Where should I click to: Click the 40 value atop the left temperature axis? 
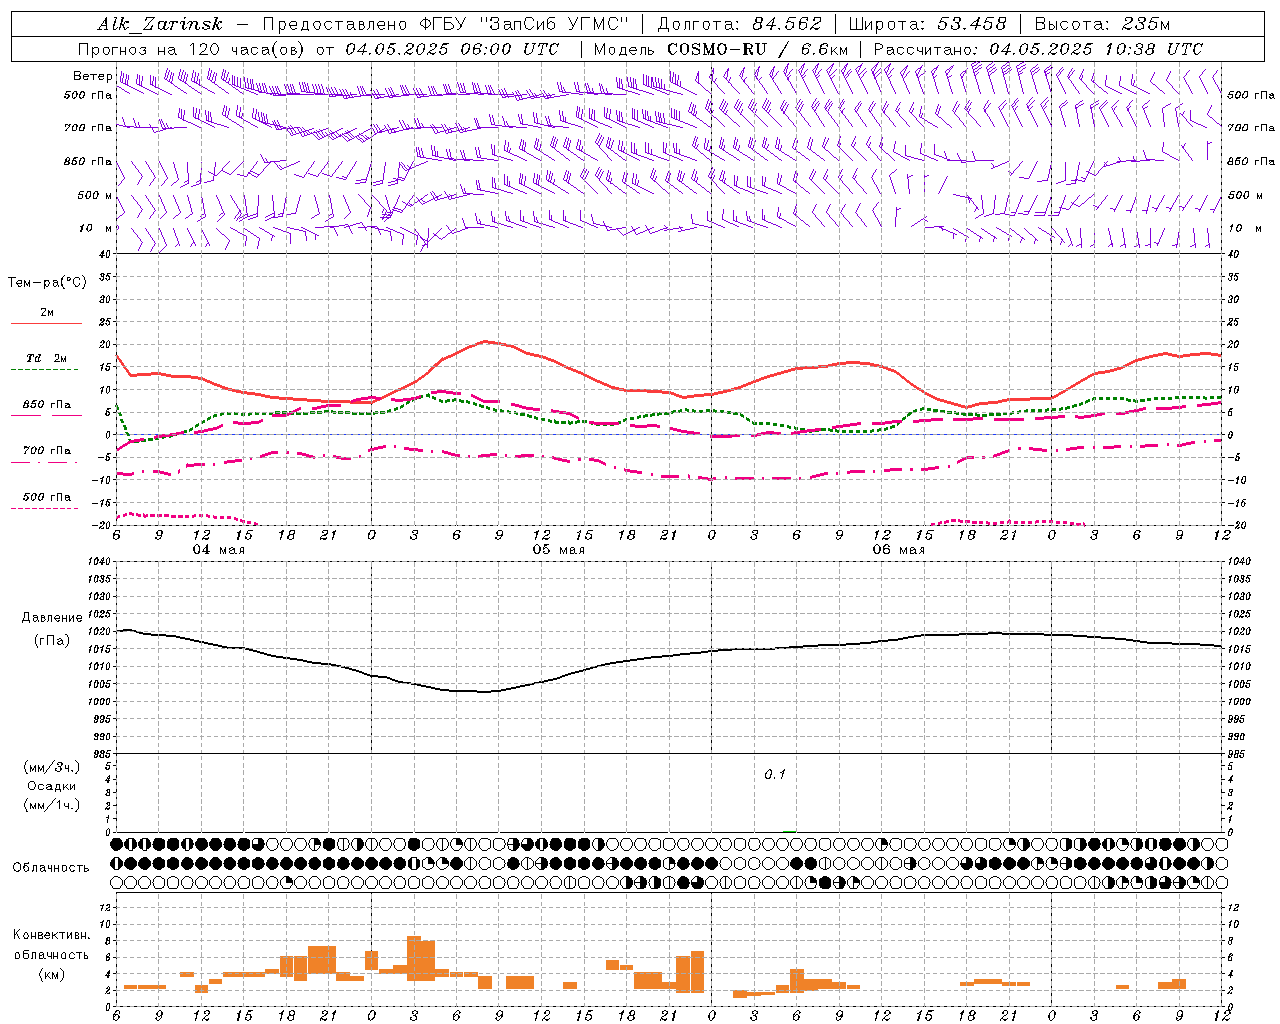(105, 254)
